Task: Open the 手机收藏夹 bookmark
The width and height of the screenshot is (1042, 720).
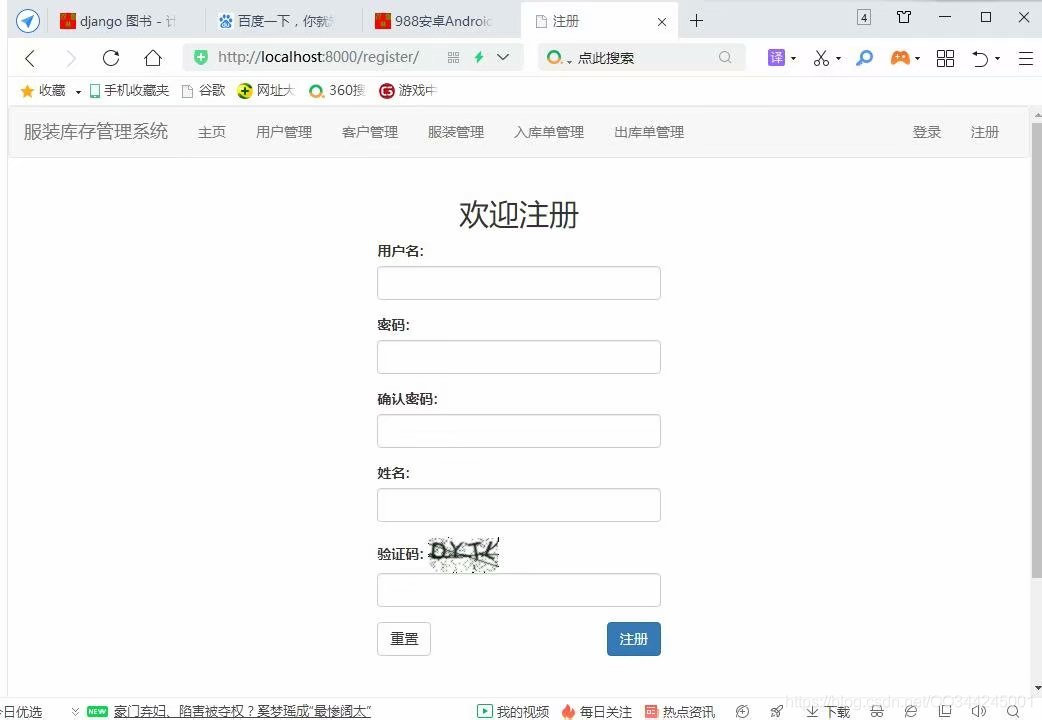Action: (129, 90)
